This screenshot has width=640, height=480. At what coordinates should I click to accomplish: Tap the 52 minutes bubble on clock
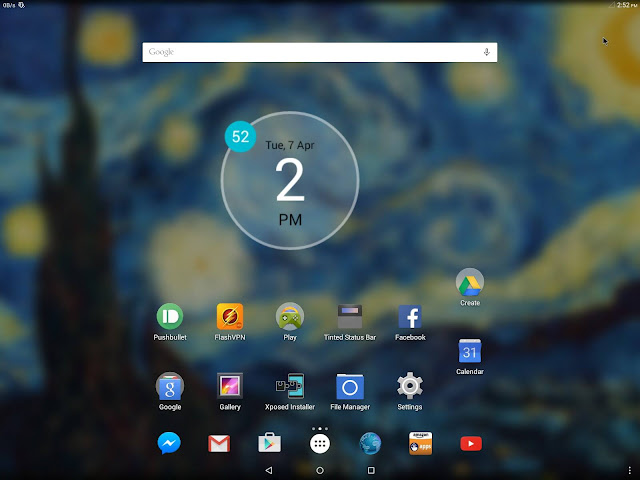click(x=240, y=136)
